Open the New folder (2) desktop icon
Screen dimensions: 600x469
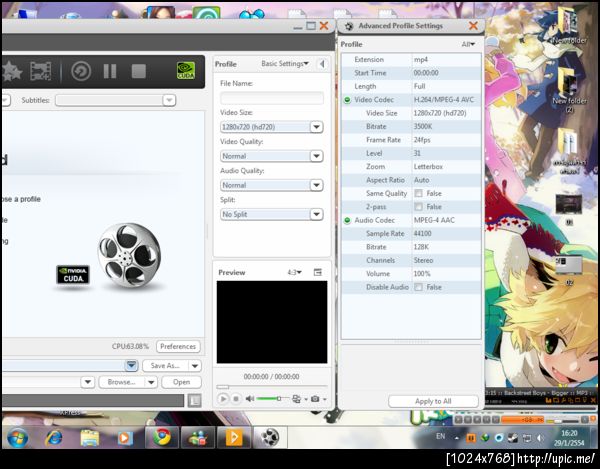click(569, 91)
